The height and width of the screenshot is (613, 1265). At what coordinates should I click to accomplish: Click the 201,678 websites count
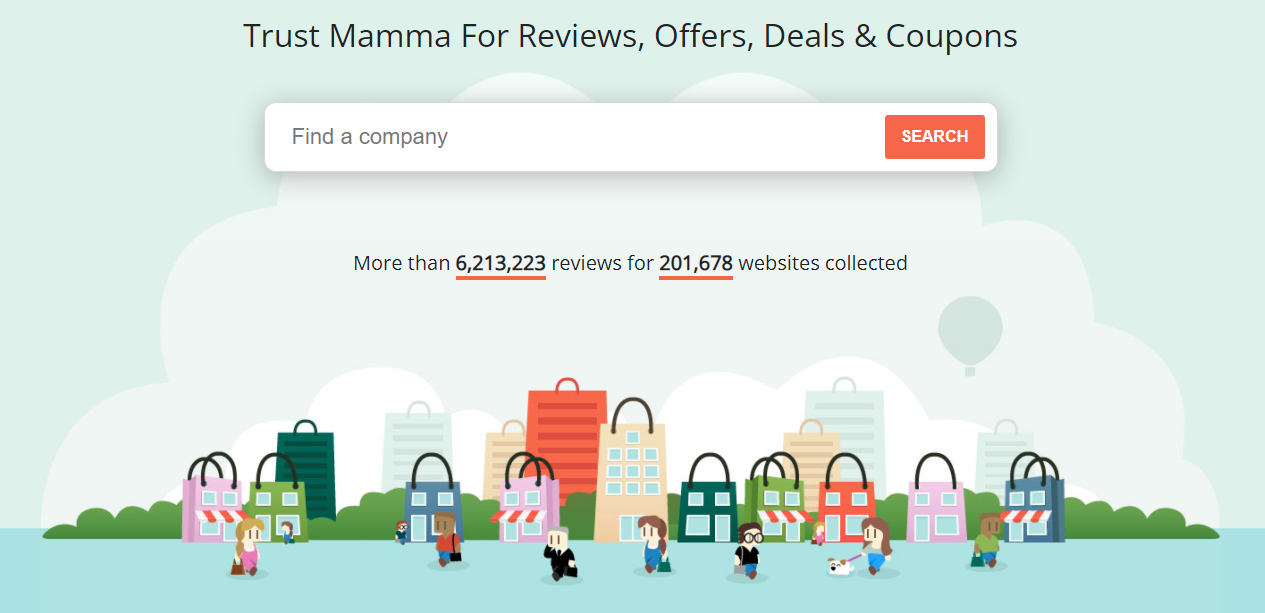695,264
